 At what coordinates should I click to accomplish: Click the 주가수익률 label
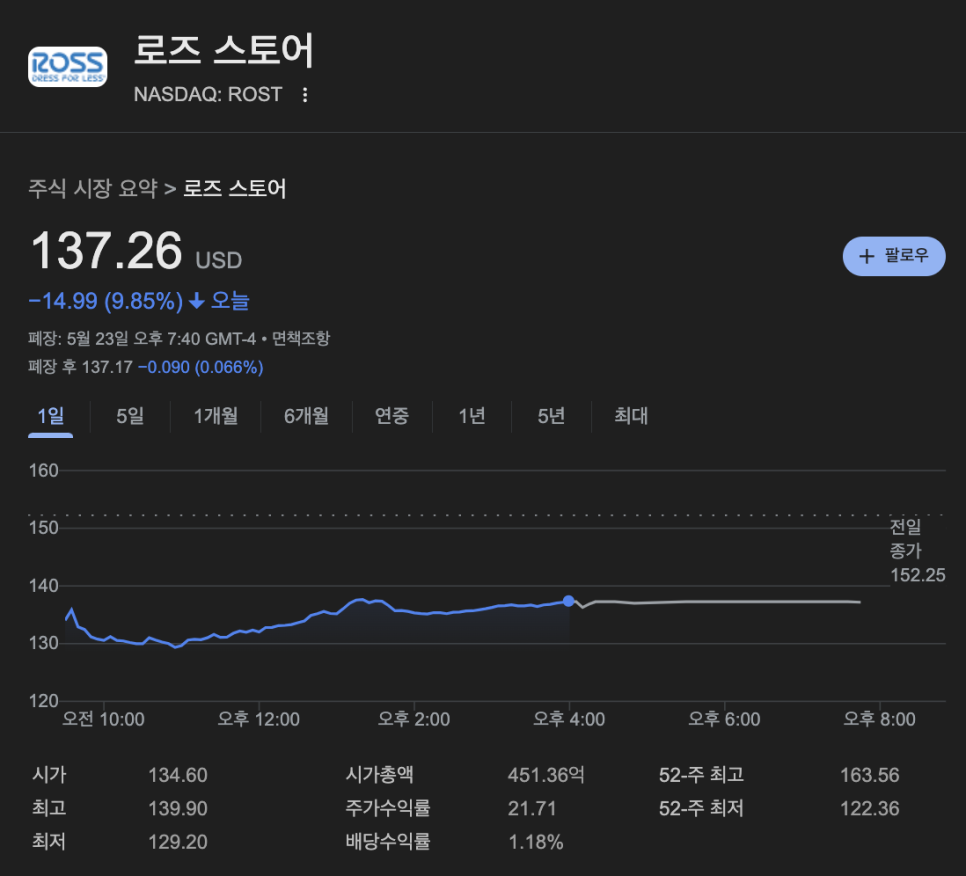[x=388, y=808]
